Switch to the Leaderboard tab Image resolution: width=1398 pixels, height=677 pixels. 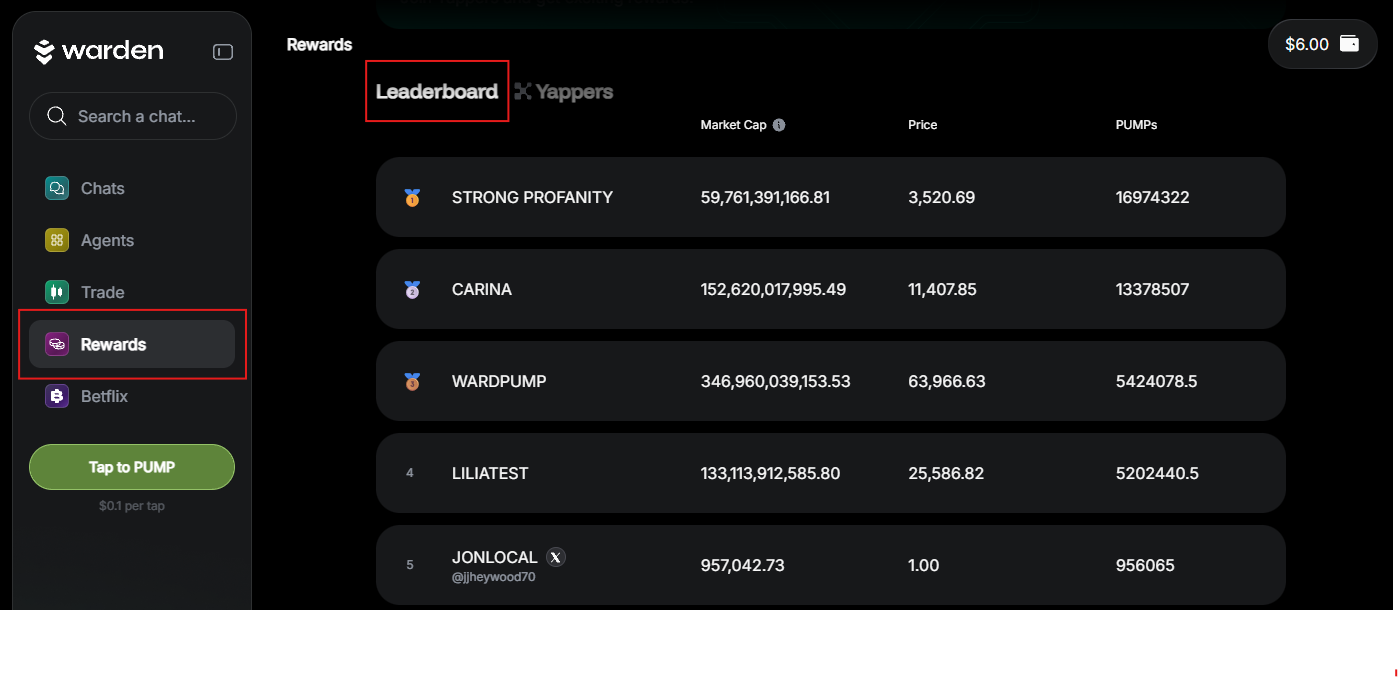[437, 92]
